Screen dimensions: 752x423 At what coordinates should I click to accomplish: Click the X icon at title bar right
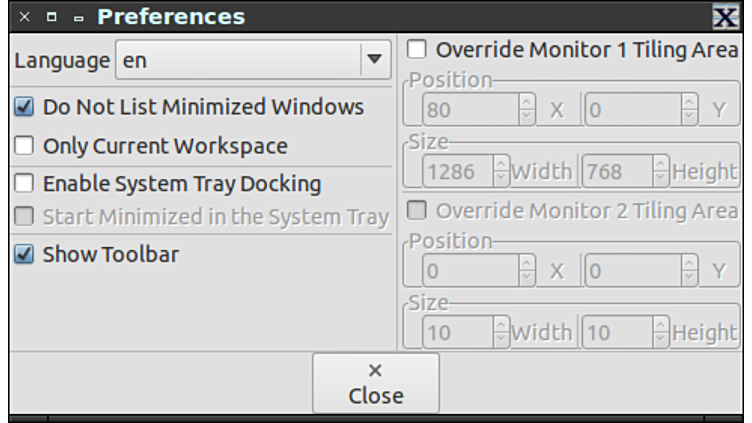pos(725,17)
